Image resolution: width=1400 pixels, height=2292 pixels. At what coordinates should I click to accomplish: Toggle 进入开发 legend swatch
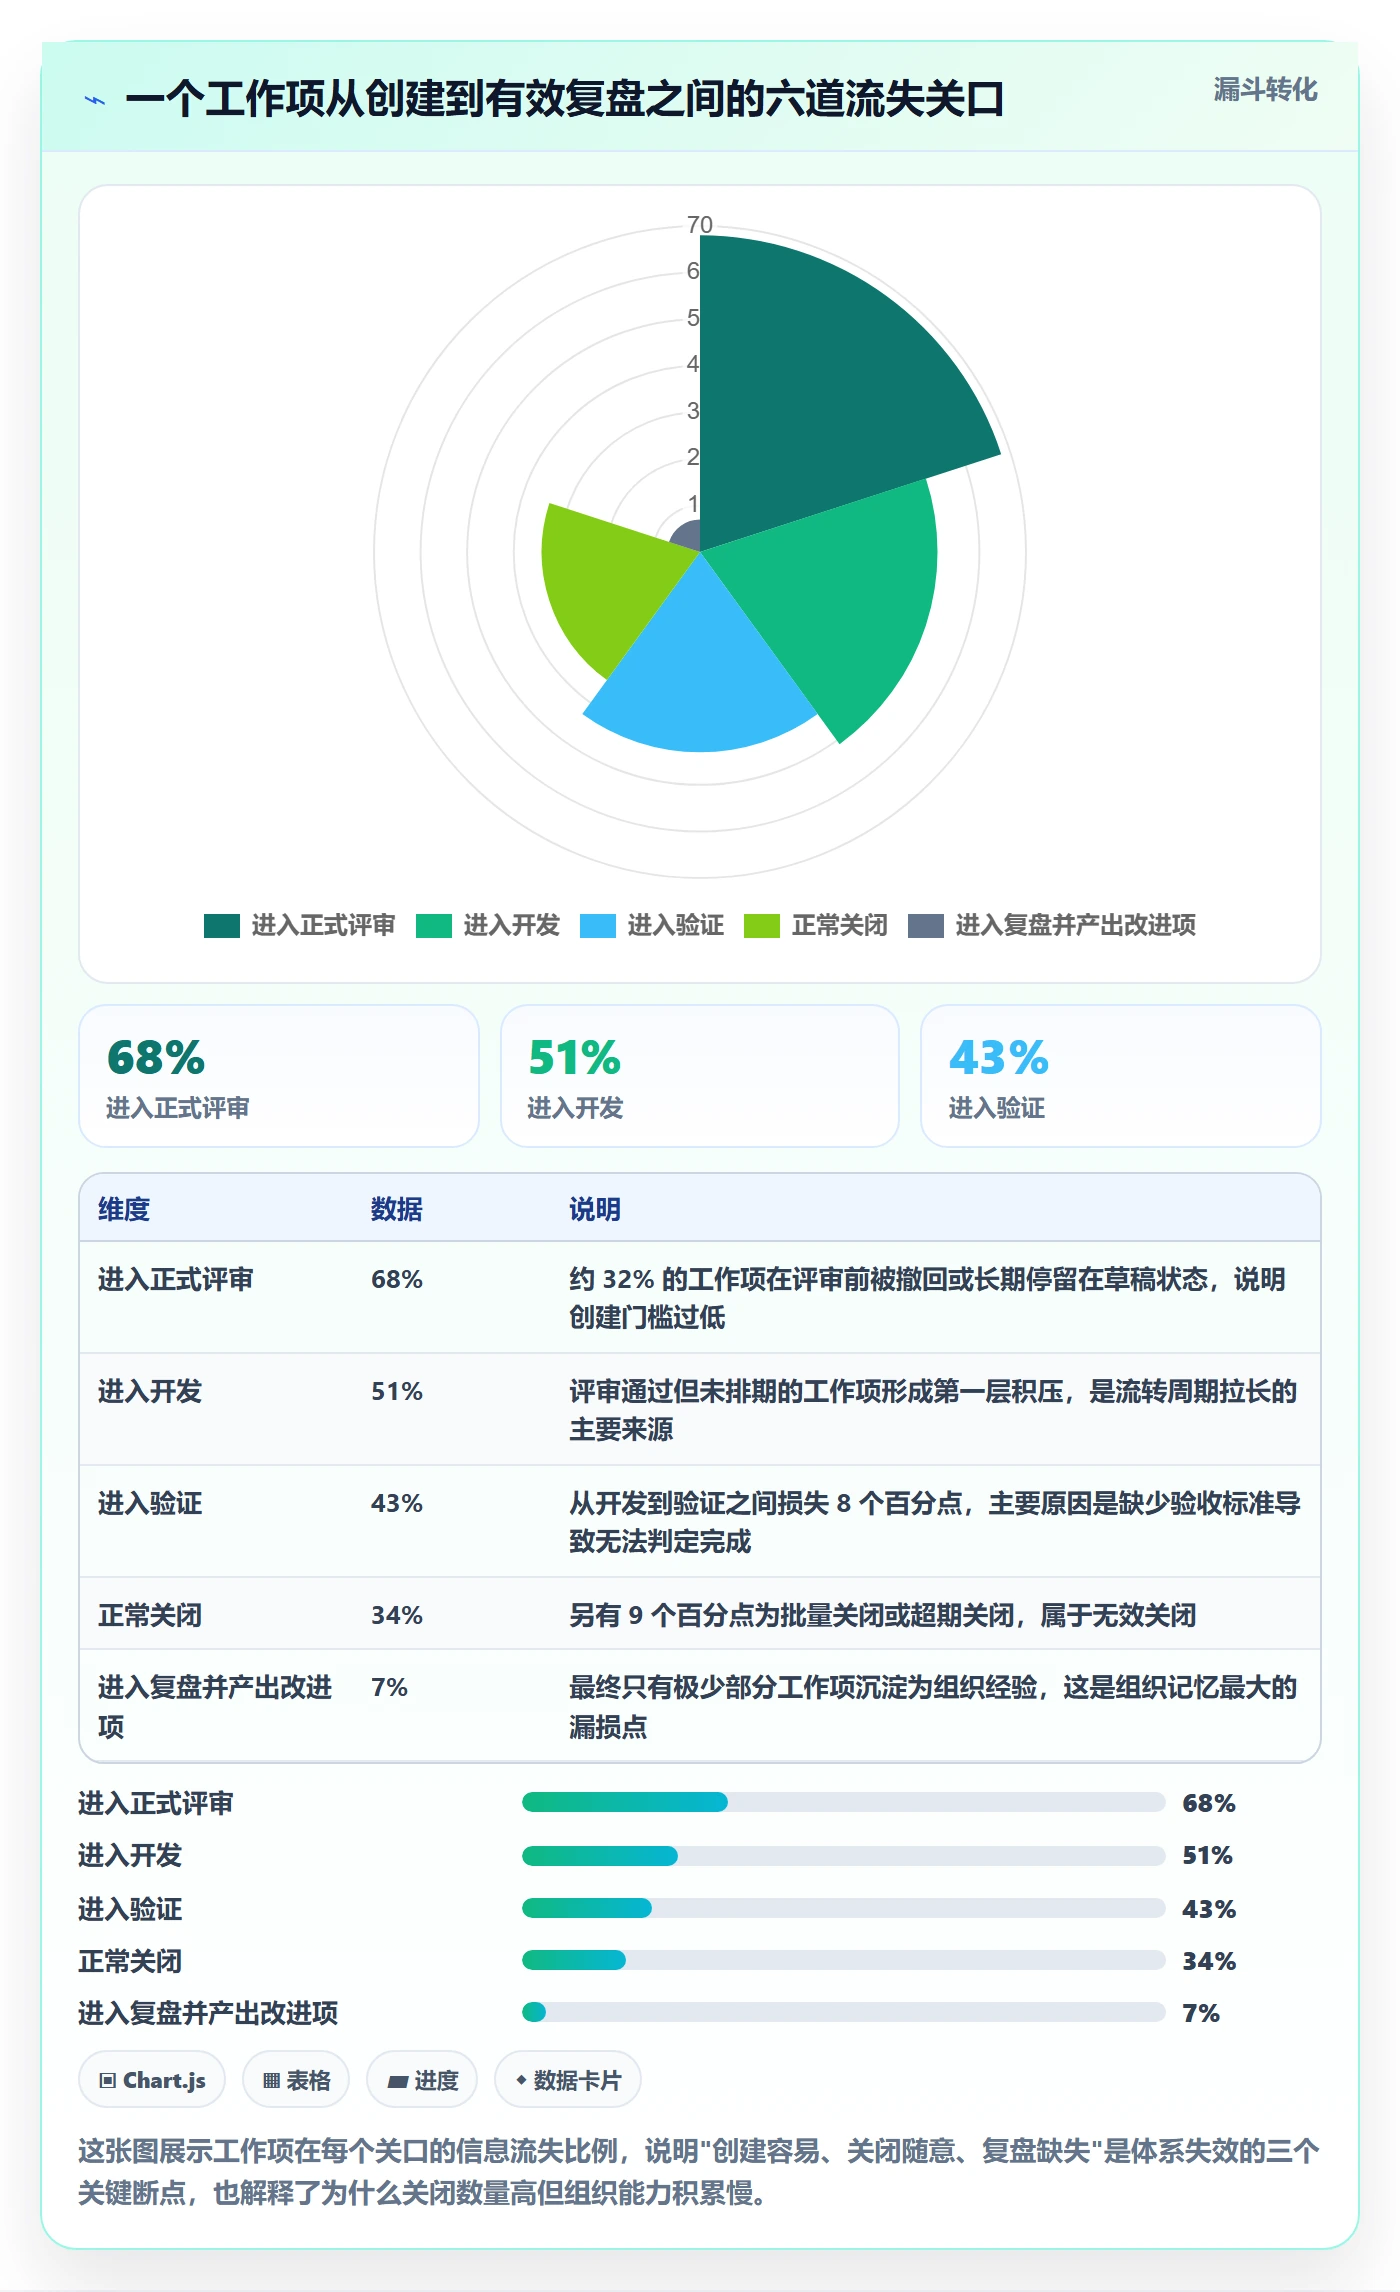point(434,925)
